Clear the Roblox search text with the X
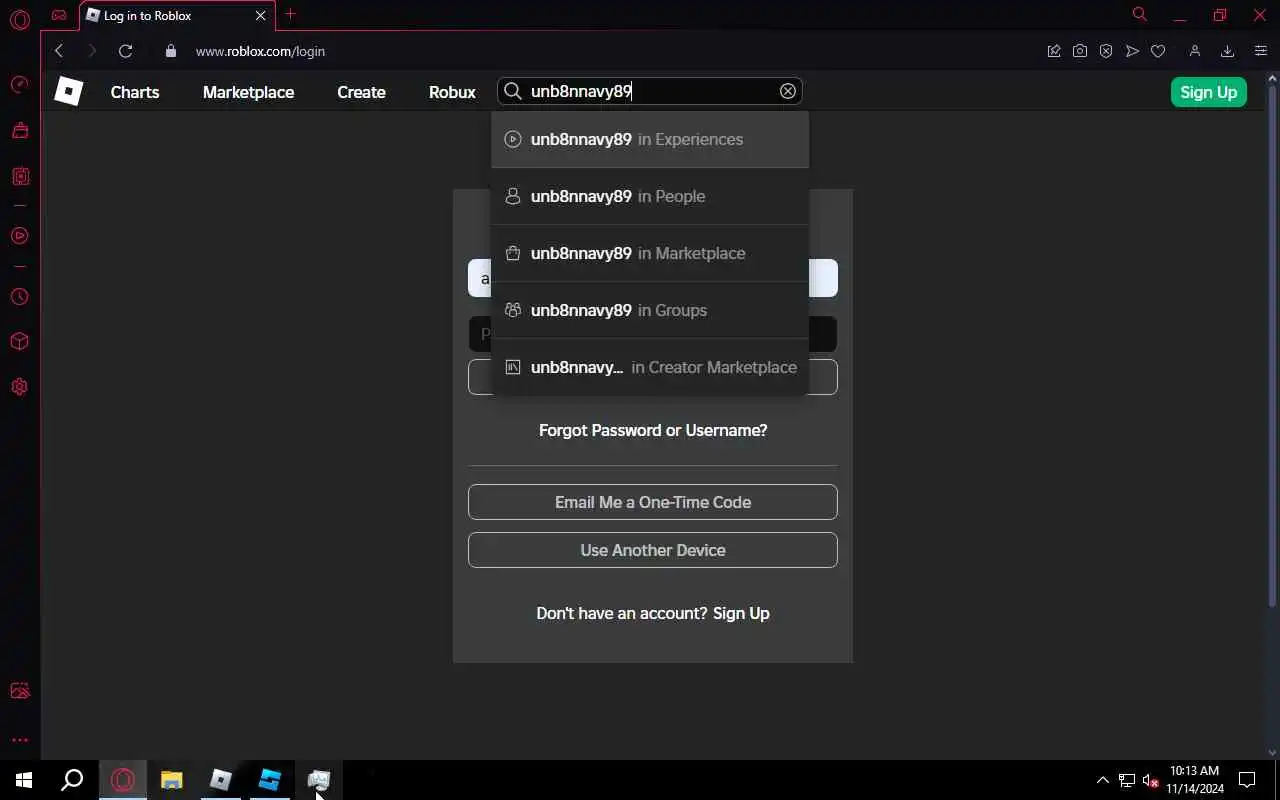 788,91
